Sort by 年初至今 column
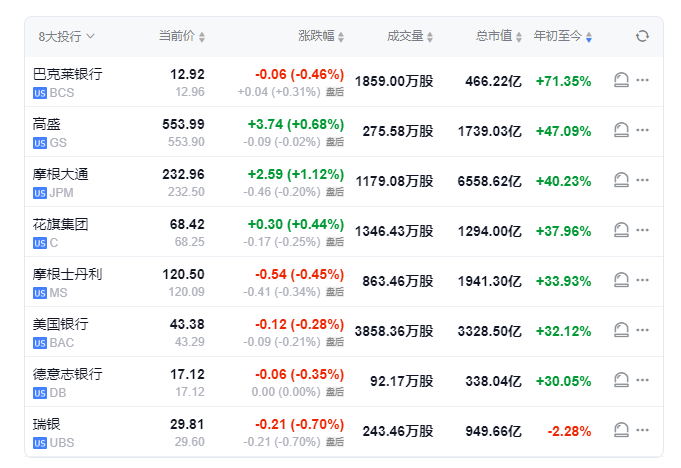The image size is (681, 468). tap(563, 36)
